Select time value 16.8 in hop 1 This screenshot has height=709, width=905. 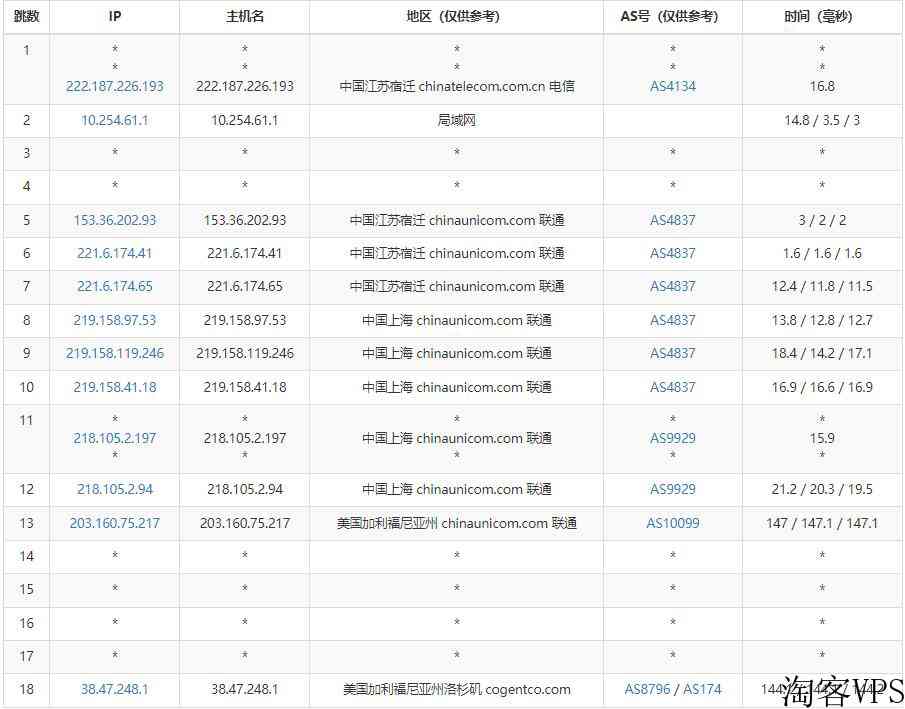click(x=822, y=87)
